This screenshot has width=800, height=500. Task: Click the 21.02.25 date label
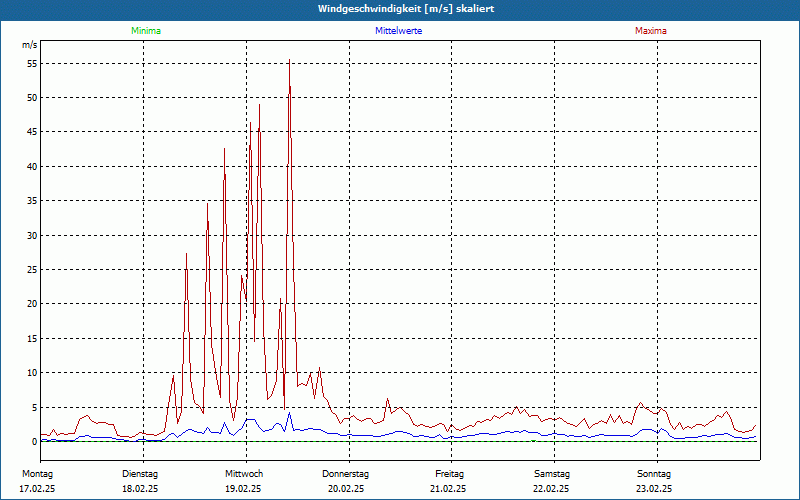[x=448, y=489]
